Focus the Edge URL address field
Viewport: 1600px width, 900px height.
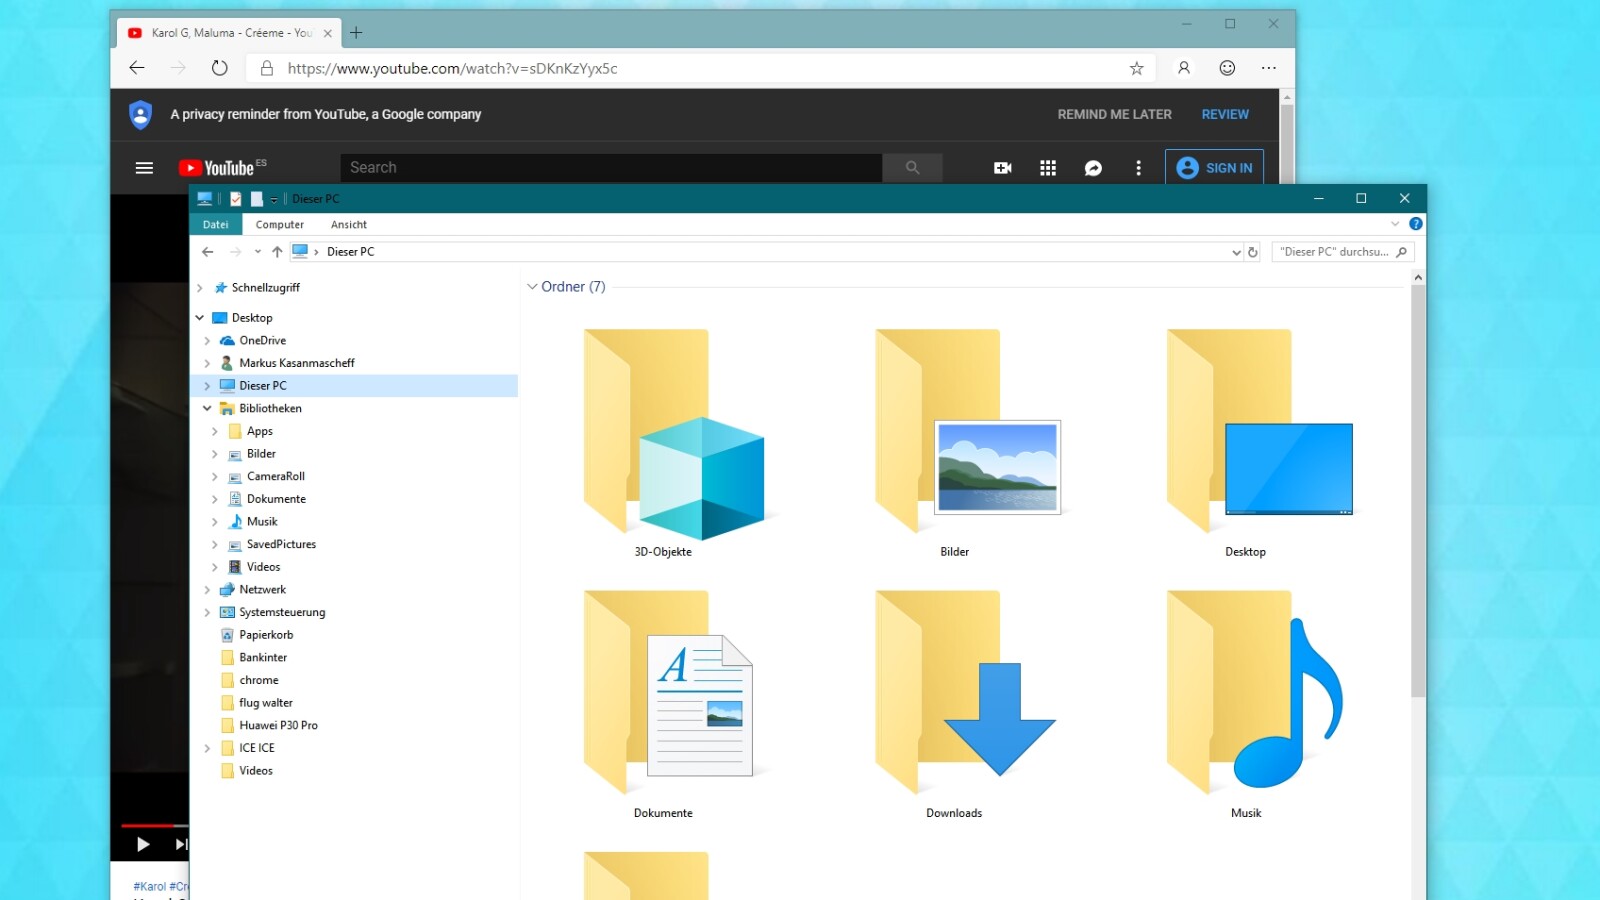click(700, 68)
